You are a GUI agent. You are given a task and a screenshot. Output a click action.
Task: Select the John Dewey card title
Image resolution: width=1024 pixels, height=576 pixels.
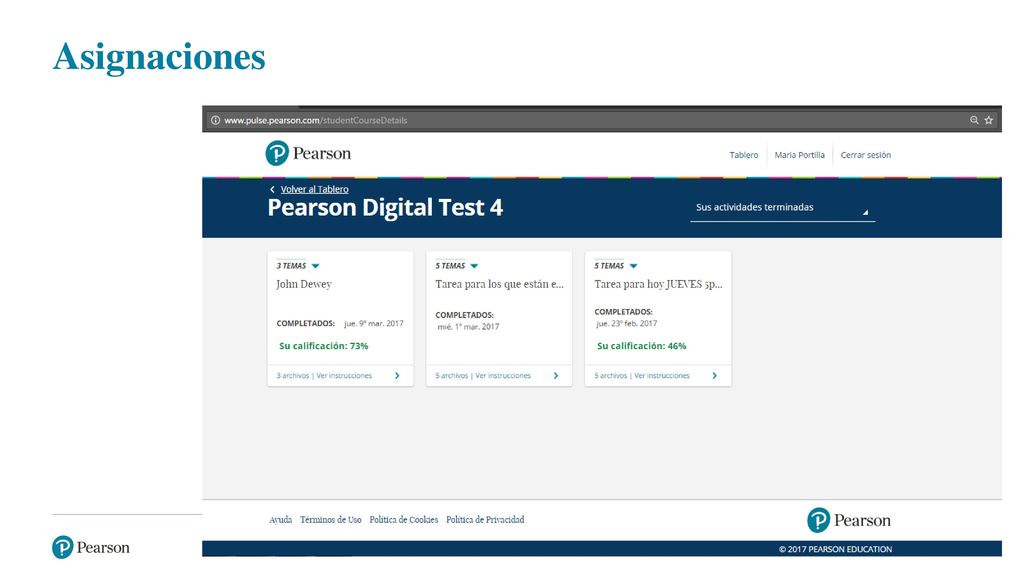304,284
